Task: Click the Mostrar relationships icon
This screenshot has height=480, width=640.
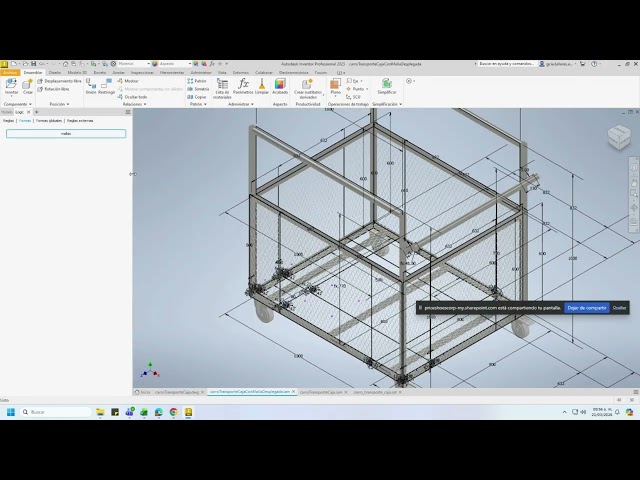Action: coord(128,81)
